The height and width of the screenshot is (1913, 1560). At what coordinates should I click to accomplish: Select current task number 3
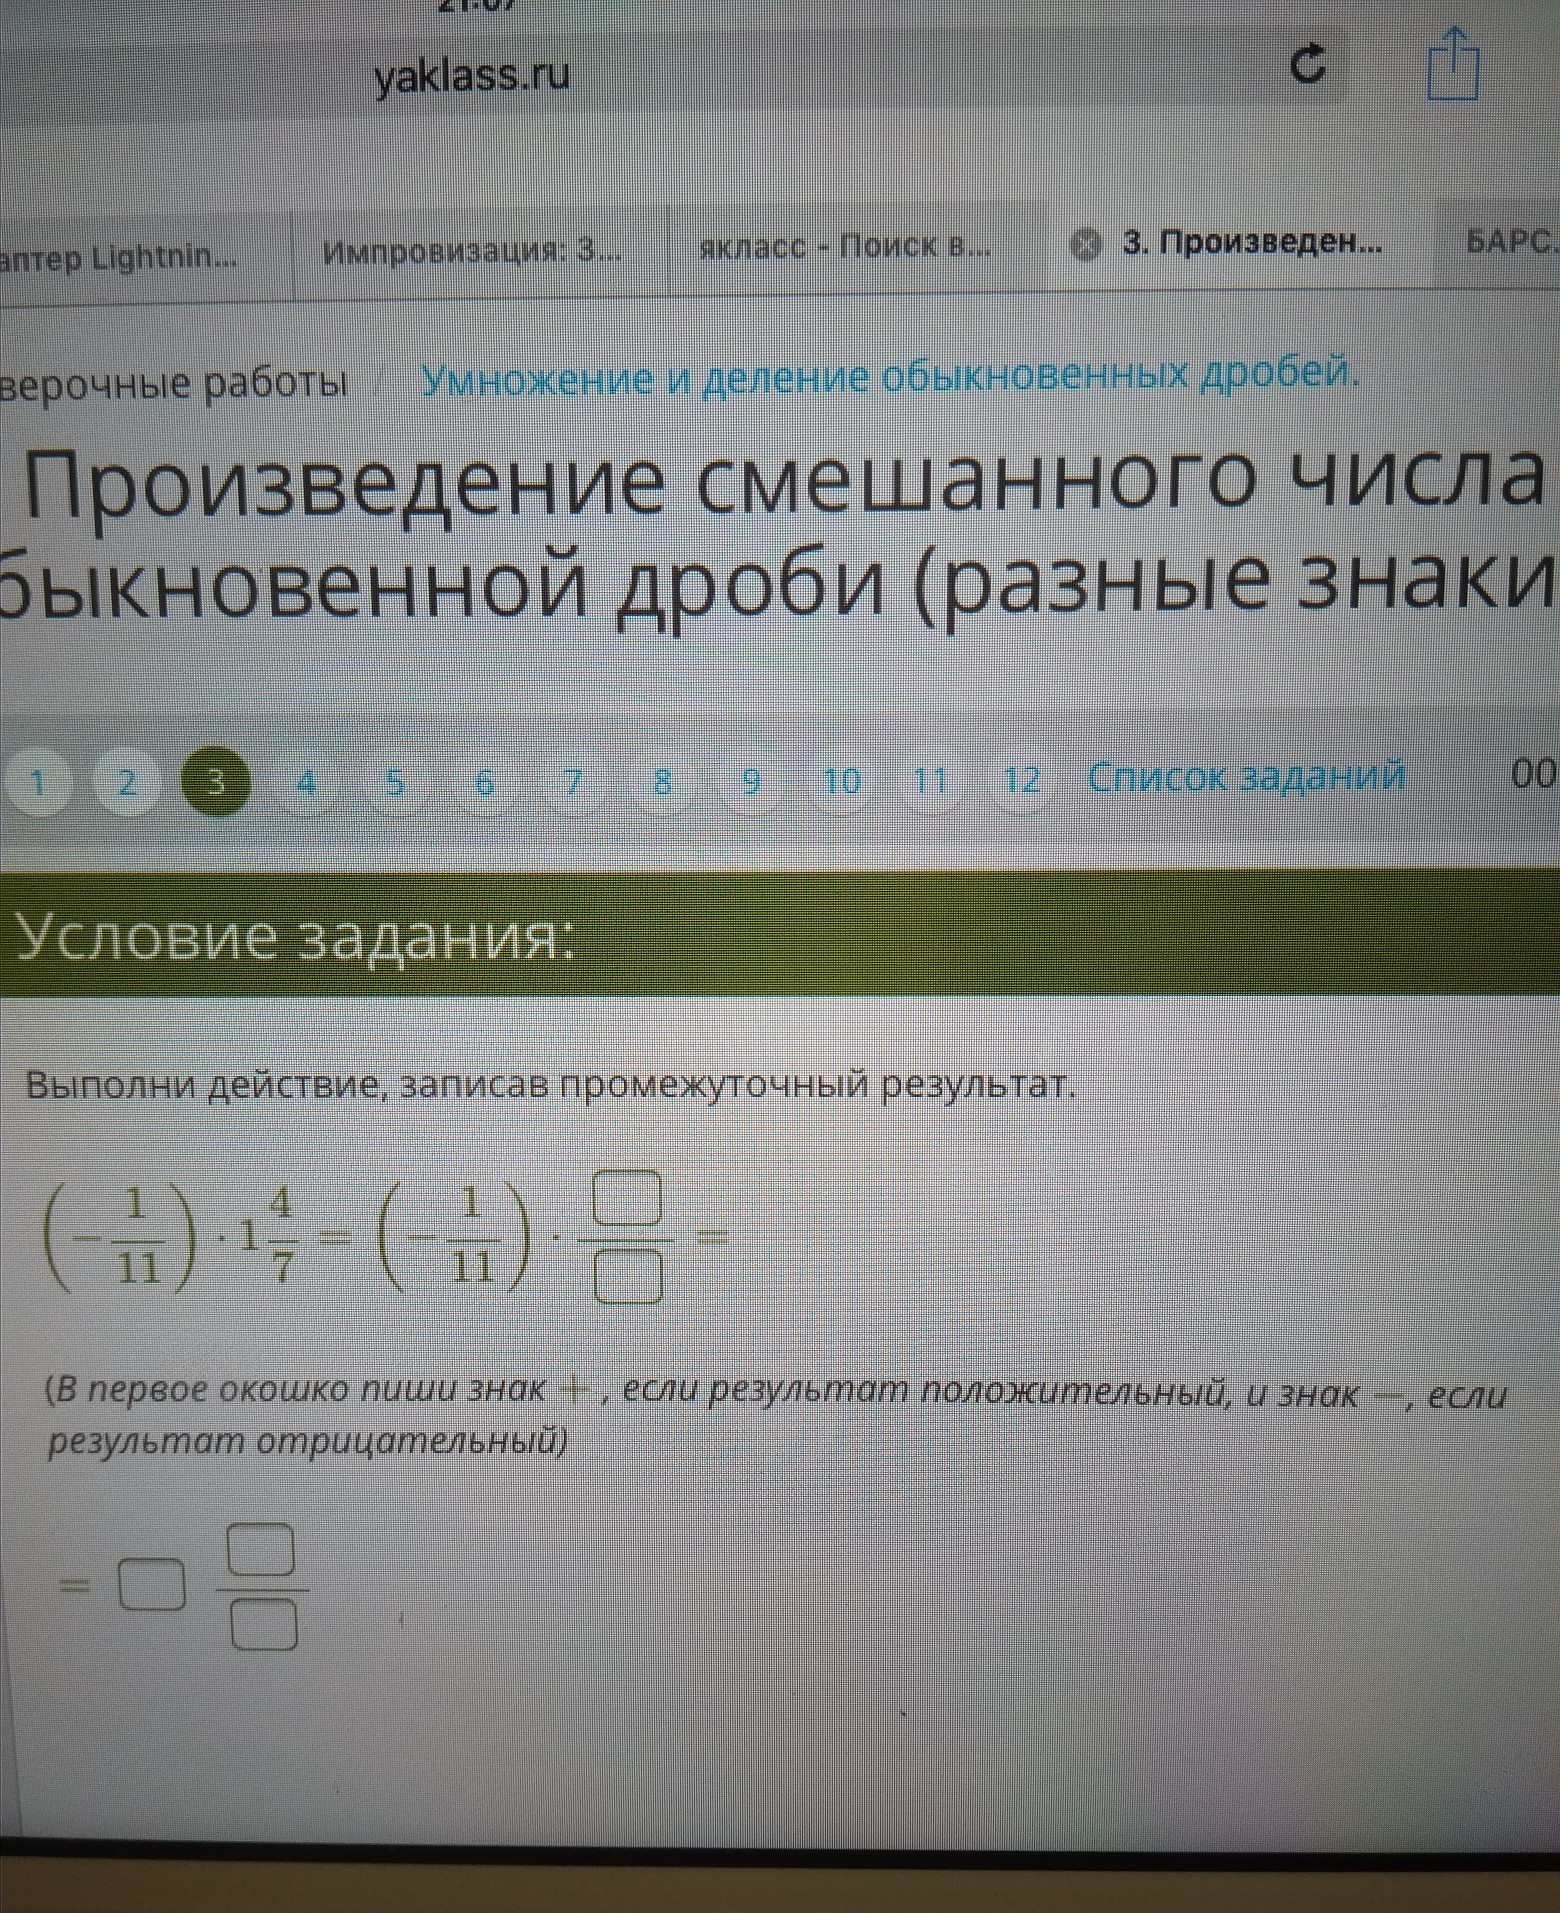point(216,782)
